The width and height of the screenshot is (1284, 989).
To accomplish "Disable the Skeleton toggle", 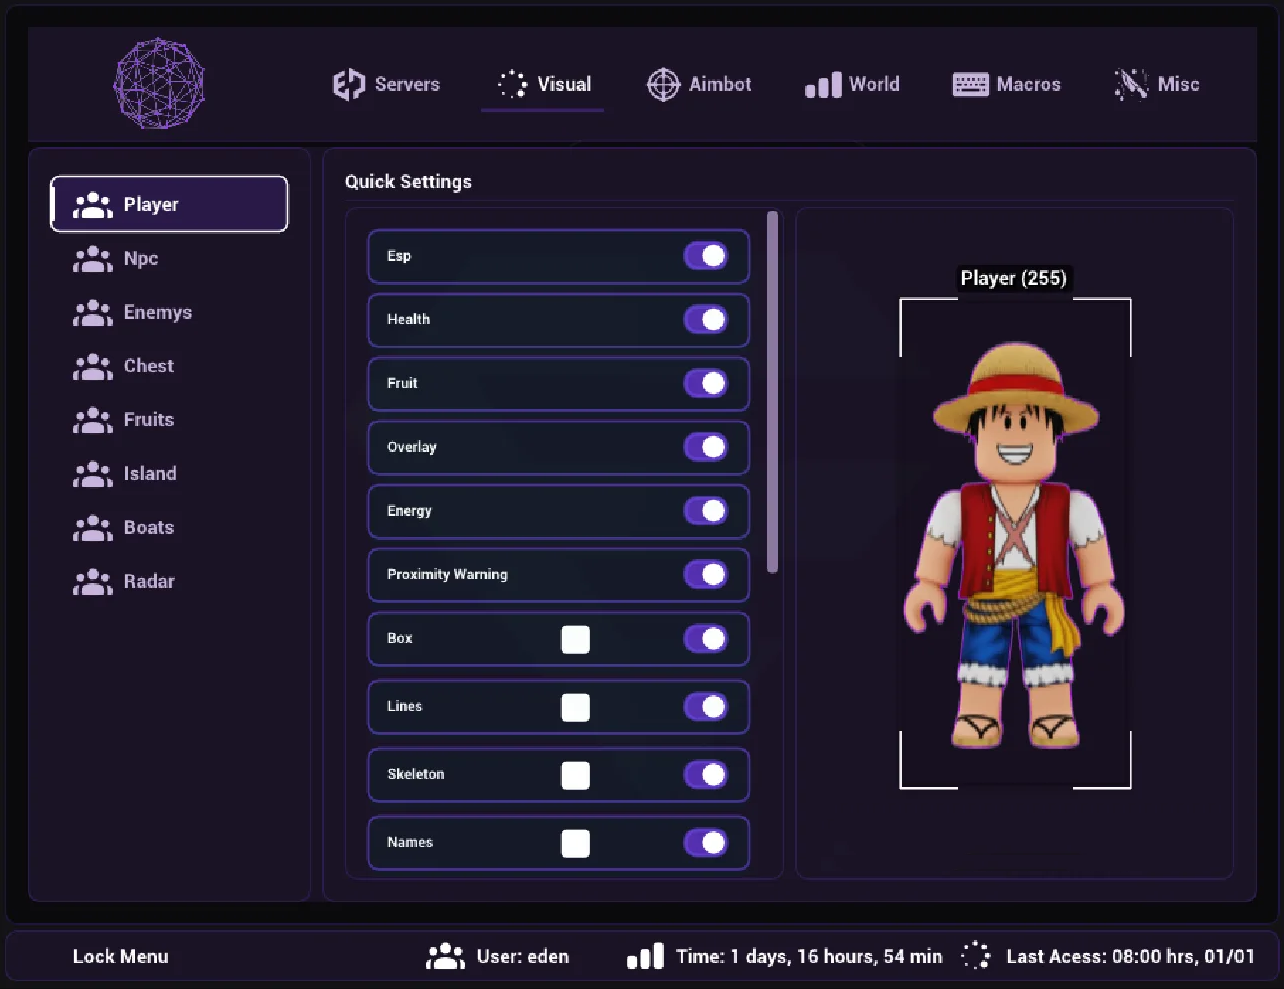I will click(706, 775).
